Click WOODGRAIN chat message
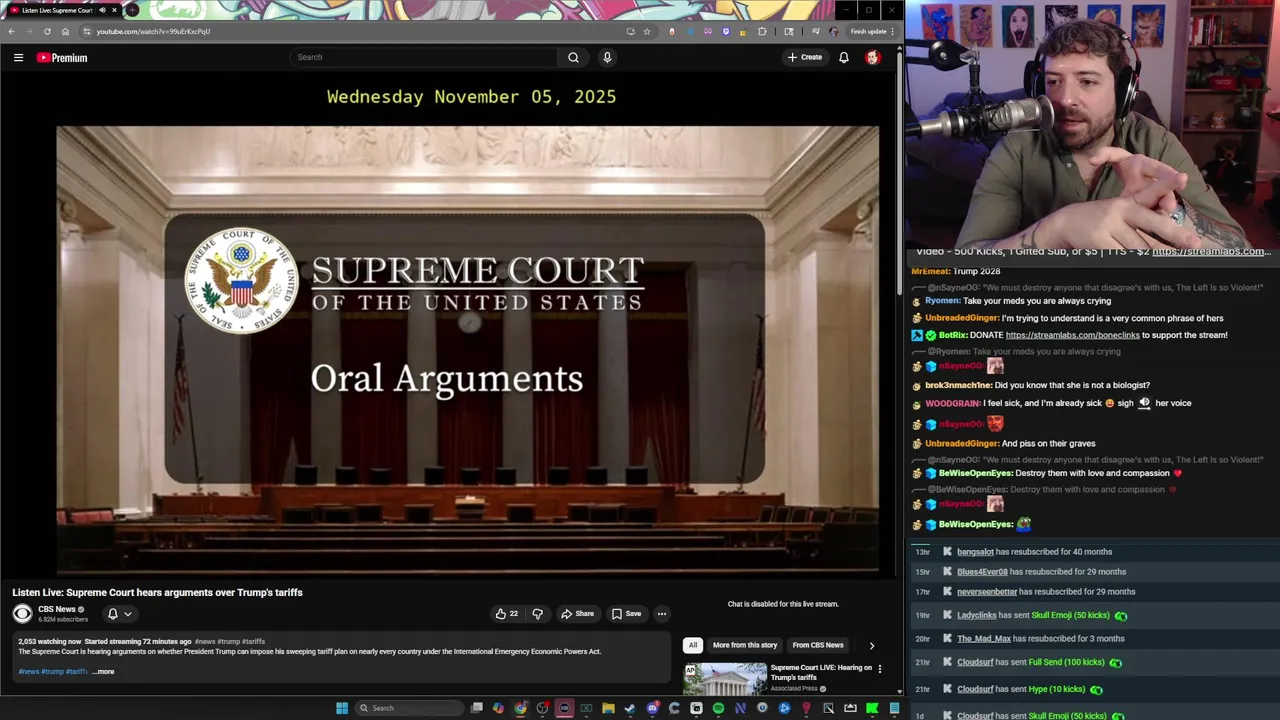This screenshot has width=1280, height=720. [x=1052, y=403]
